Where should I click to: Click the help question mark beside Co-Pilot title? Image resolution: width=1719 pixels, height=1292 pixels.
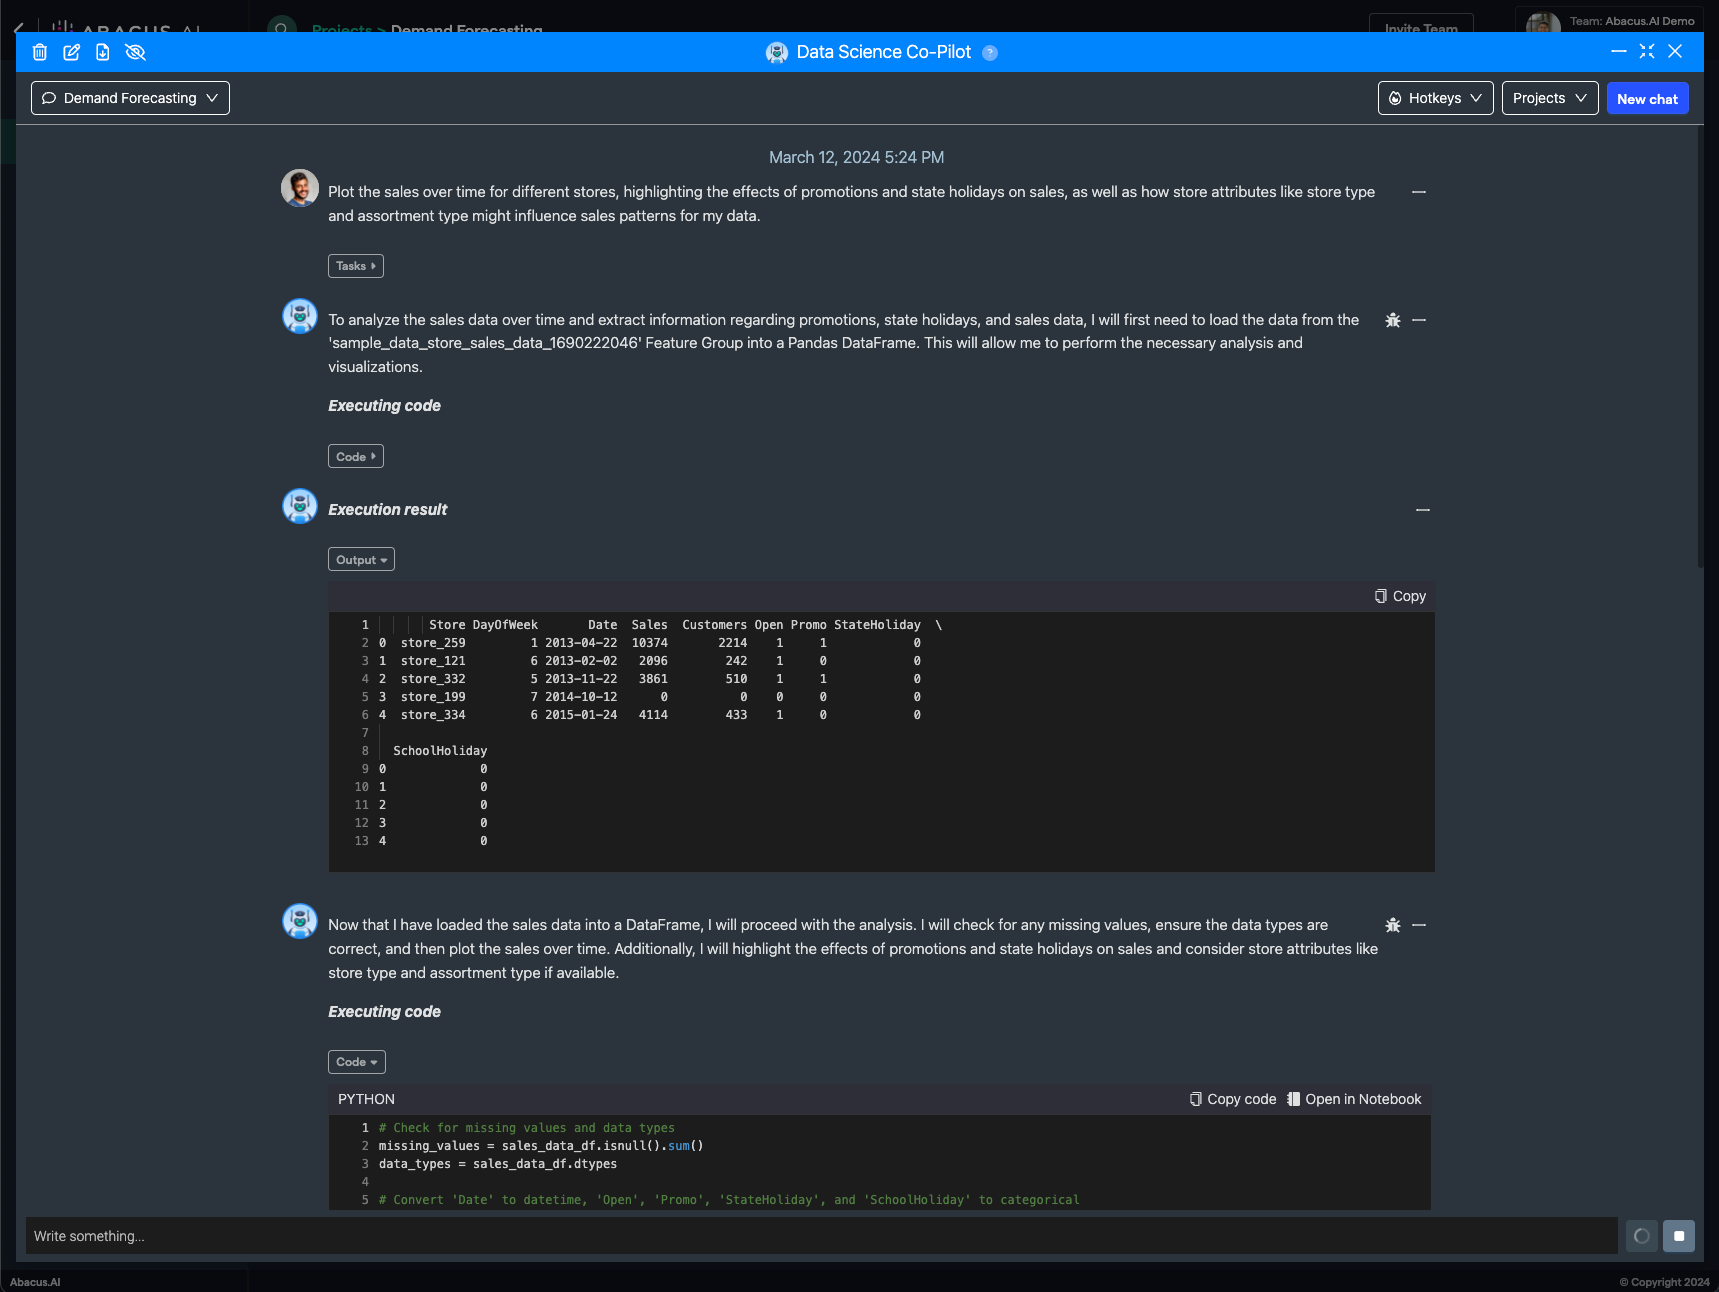[x=990, y=53]
